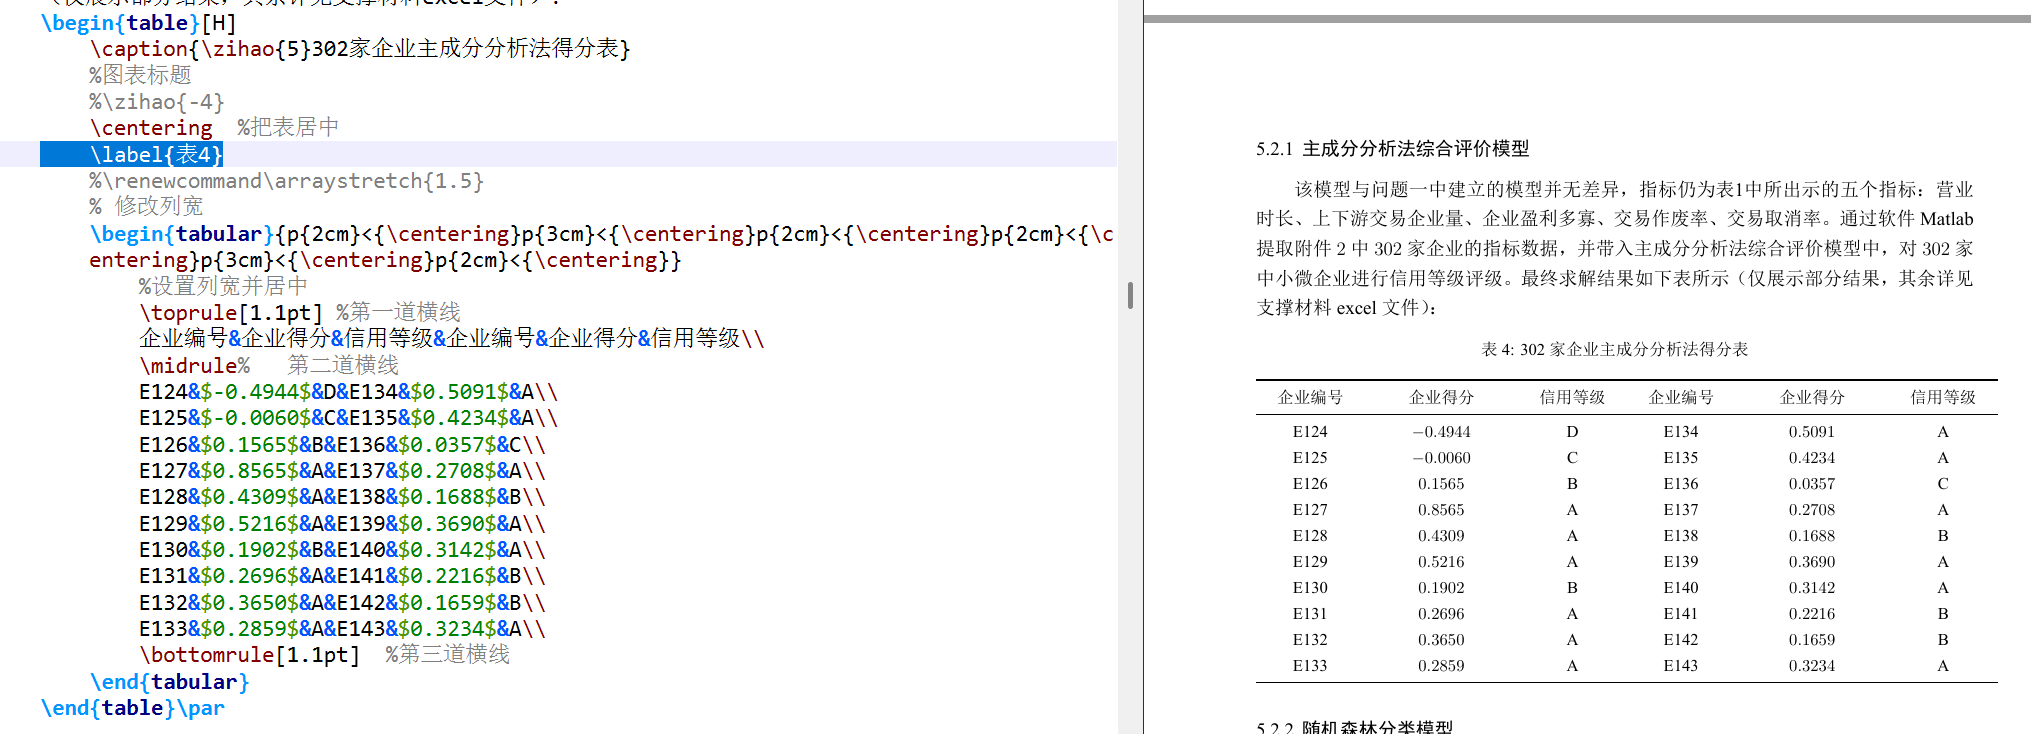2031x734 pixels.
Task: Click the source row starting with E126
Action: [342, 444]
